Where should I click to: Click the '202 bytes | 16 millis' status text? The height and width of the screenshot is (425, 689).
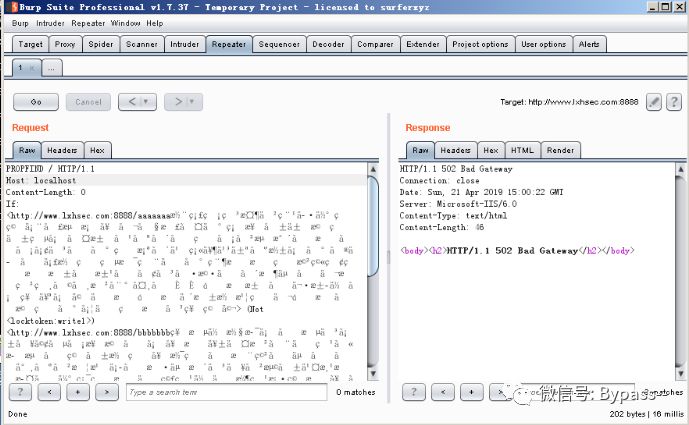[x=646, y=414]
